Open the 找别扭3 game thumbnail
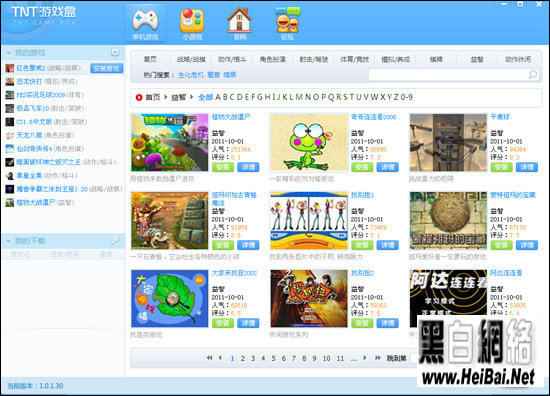The width and height of the screenshot is (550, 396). coord(309,220)
